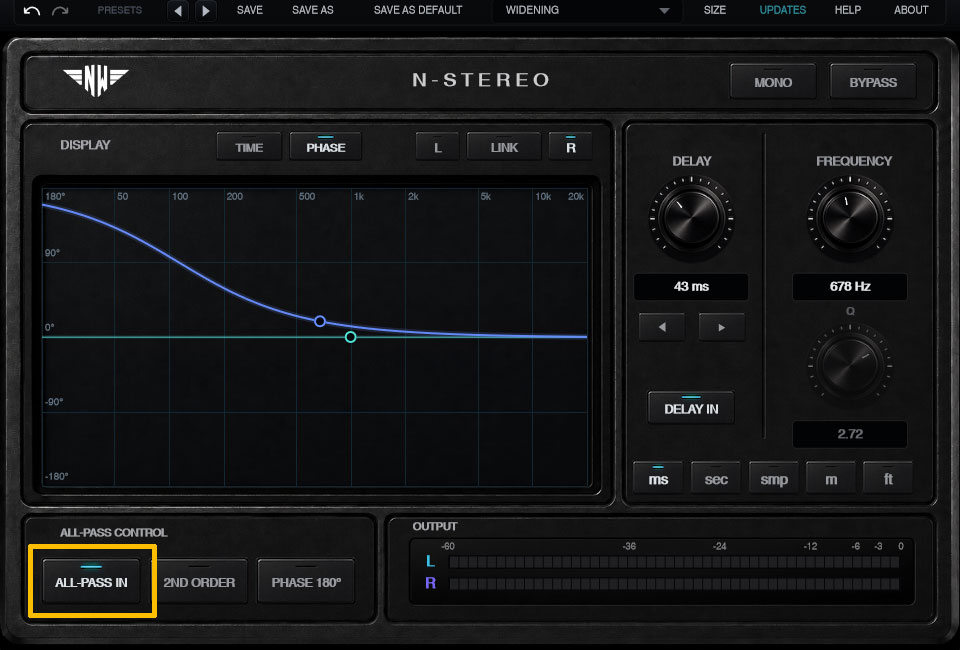The width and height of the screenshot is (960, 650).
Task: Open the SIZE menu
Action: pyautogui.click(x=714, y=10)
